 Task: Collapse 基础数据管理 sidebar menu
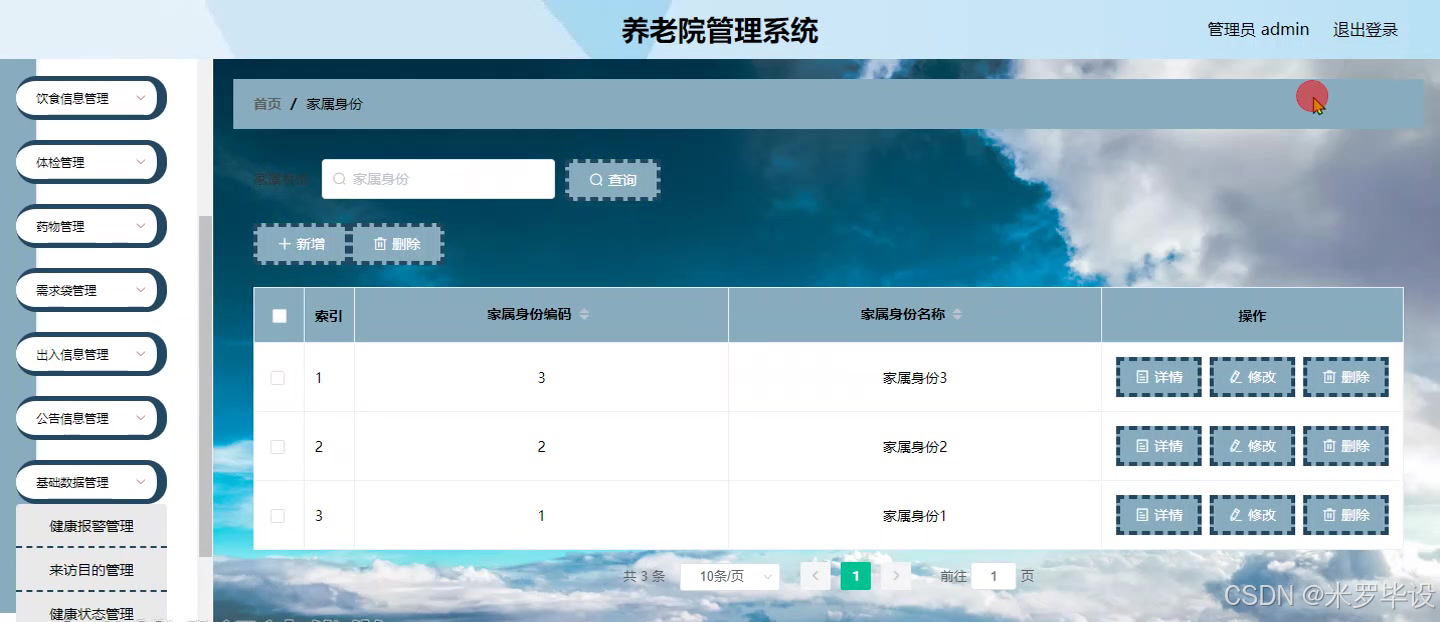90,482
